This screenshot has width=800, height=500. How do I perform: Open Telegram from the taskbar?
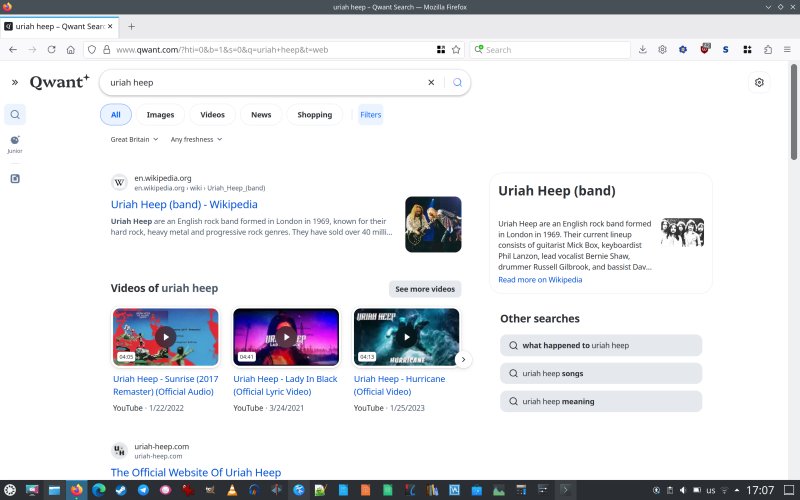pos(143,490)
